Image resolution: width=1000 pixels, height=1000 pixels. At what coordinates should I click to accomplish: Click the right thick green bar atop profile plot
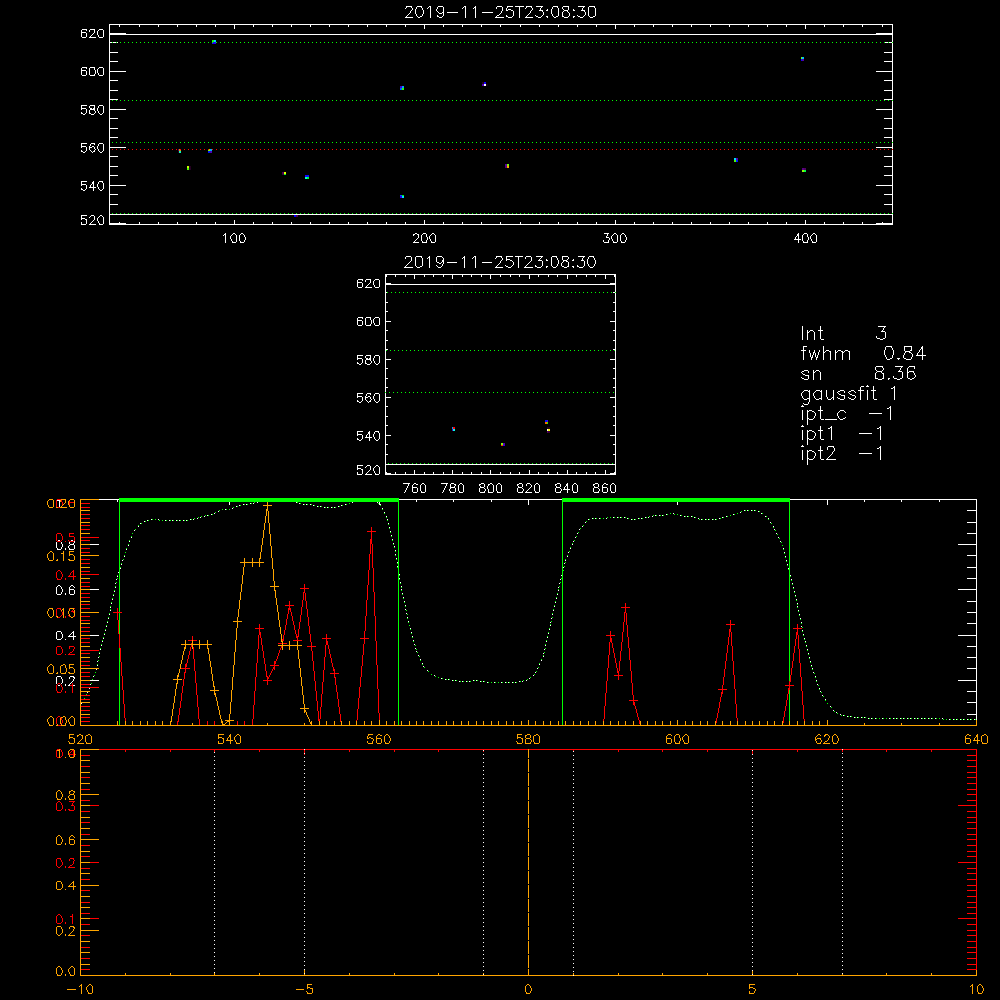tap(676, 500)
